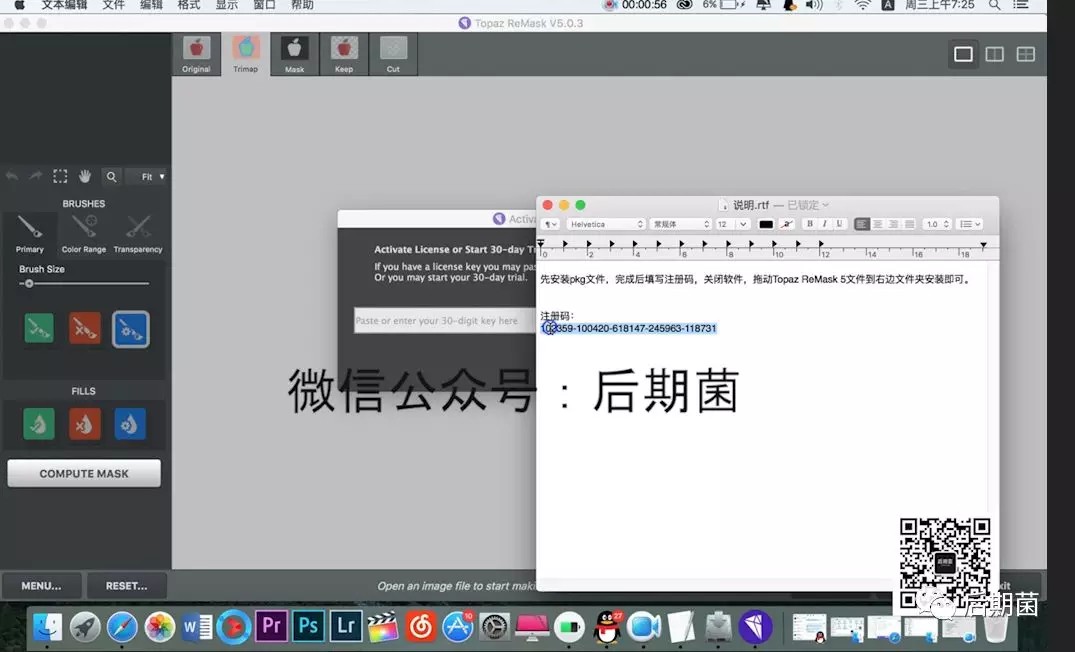Image resolution: width=1075 pixels, height=652 pixels.
Task: Open the Fit zoom dropdown
Action: click(152, 177)
